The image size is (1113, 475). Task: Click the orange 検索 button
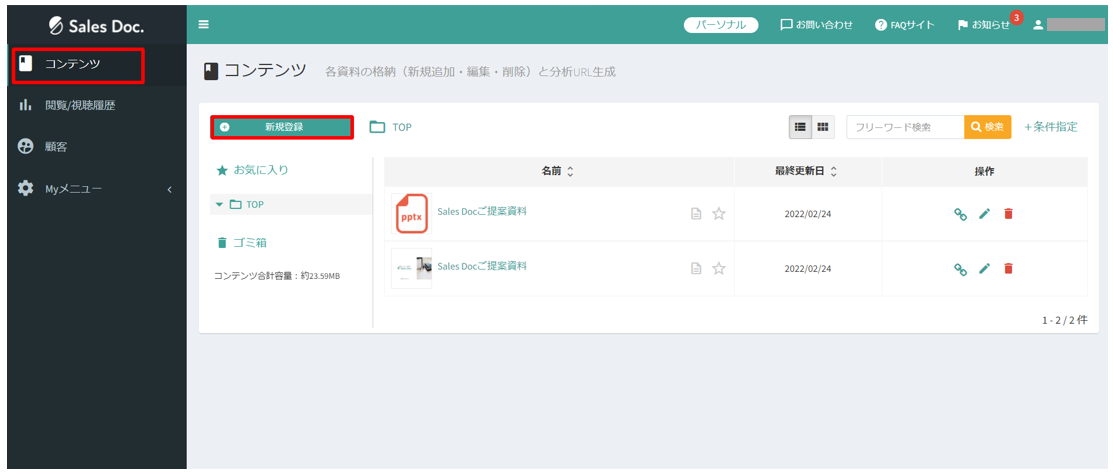pyautogui.click(x=987, y=127)
